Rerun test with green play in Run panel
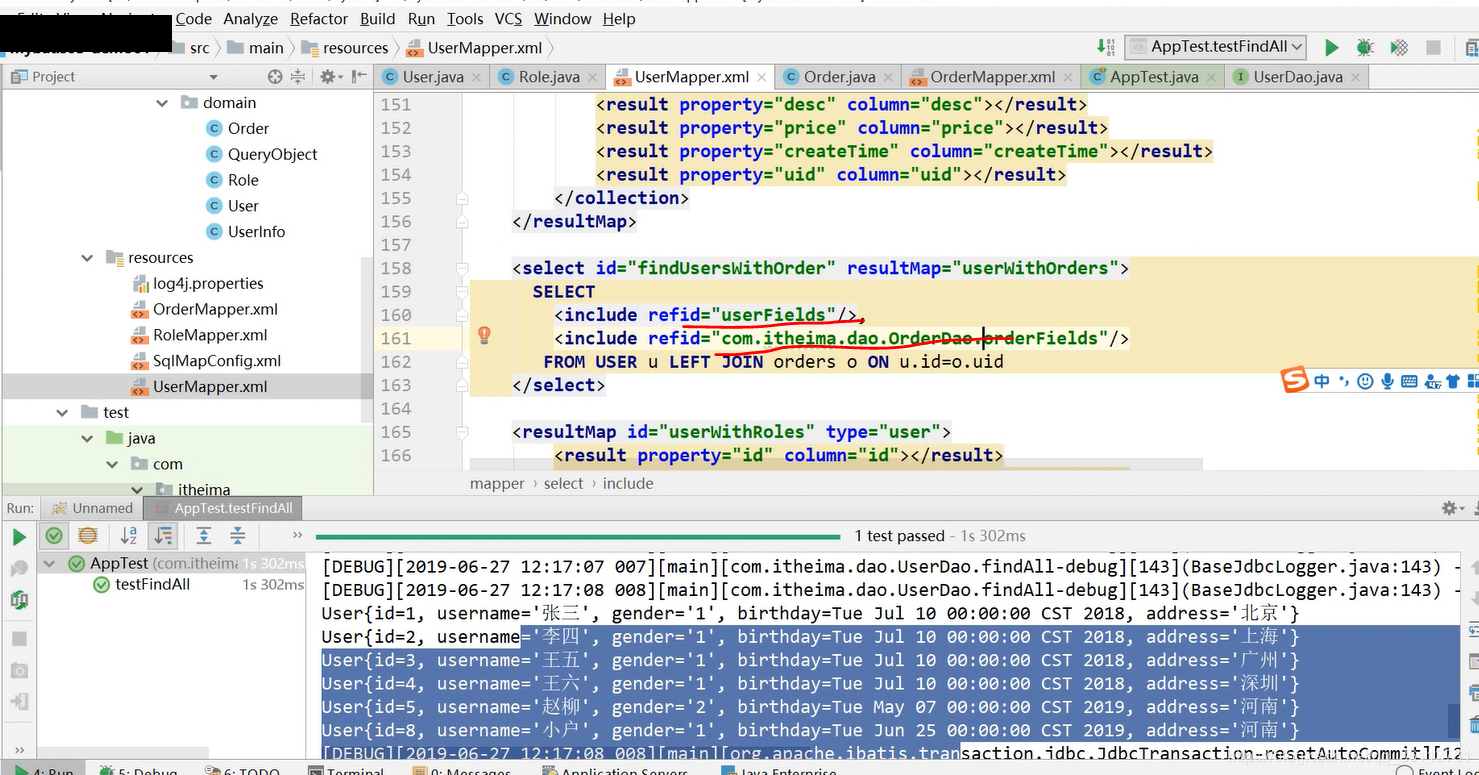The image size is (1479, 775). click(x=19, y=537)
